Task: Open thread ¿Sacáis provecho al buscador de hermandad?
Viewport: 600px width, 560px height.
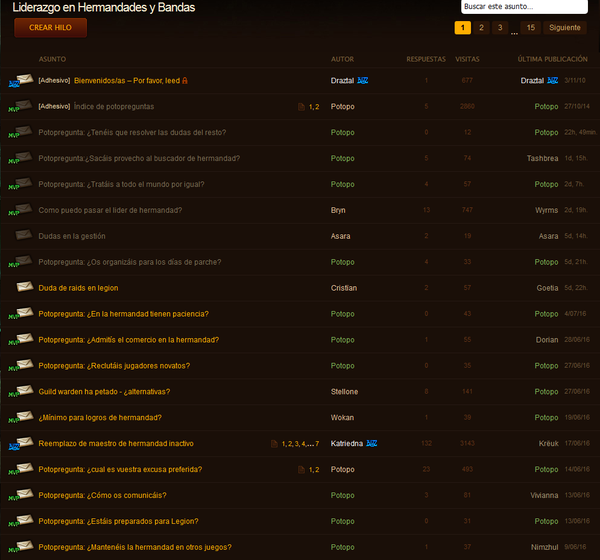Action: [x=139, y=158]
